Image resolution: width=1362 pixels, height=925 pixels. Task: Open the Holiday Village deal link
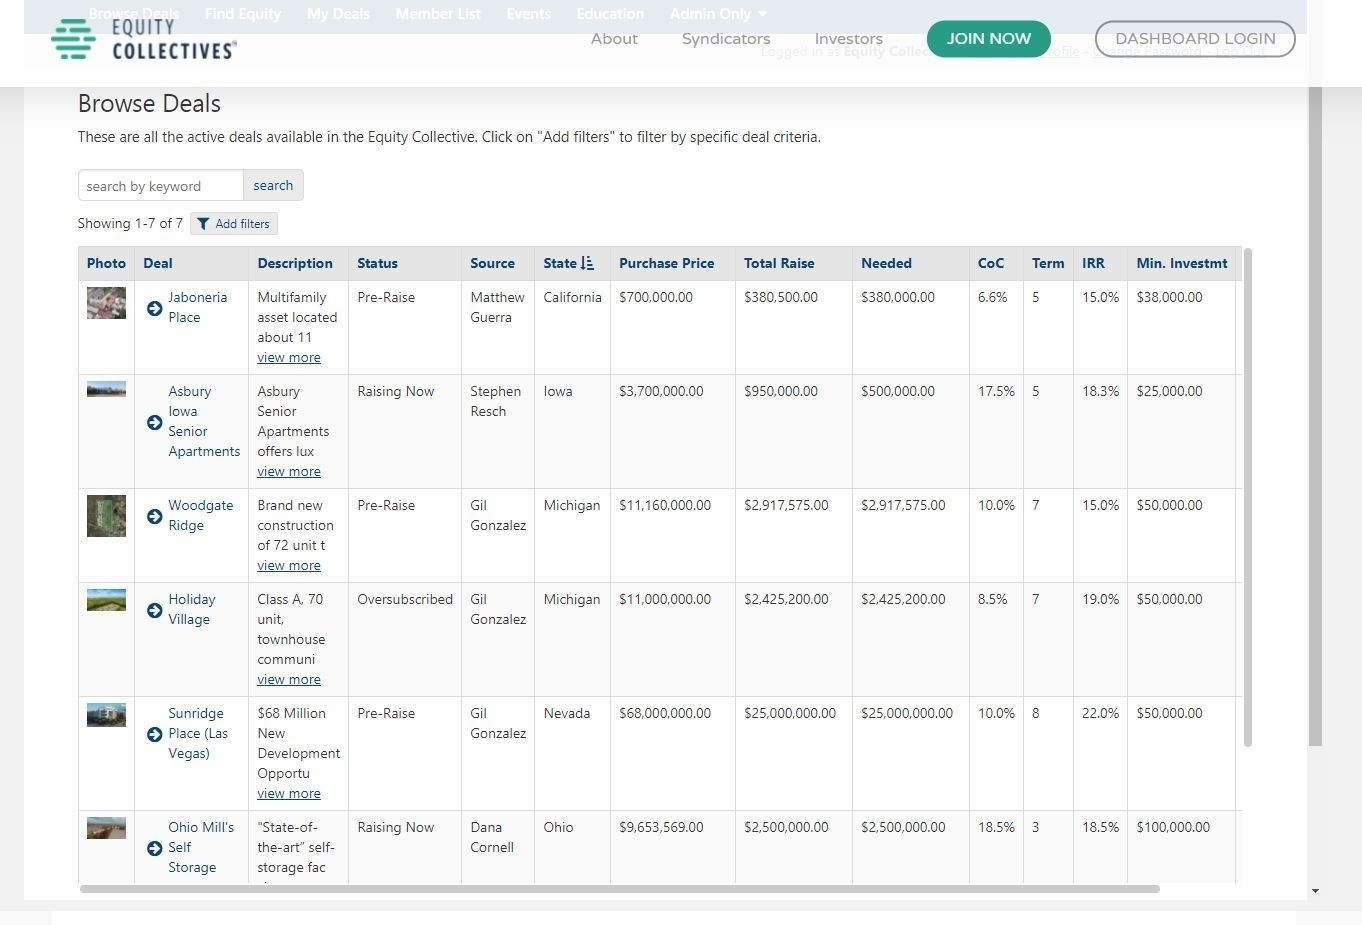tap(191, 609)
